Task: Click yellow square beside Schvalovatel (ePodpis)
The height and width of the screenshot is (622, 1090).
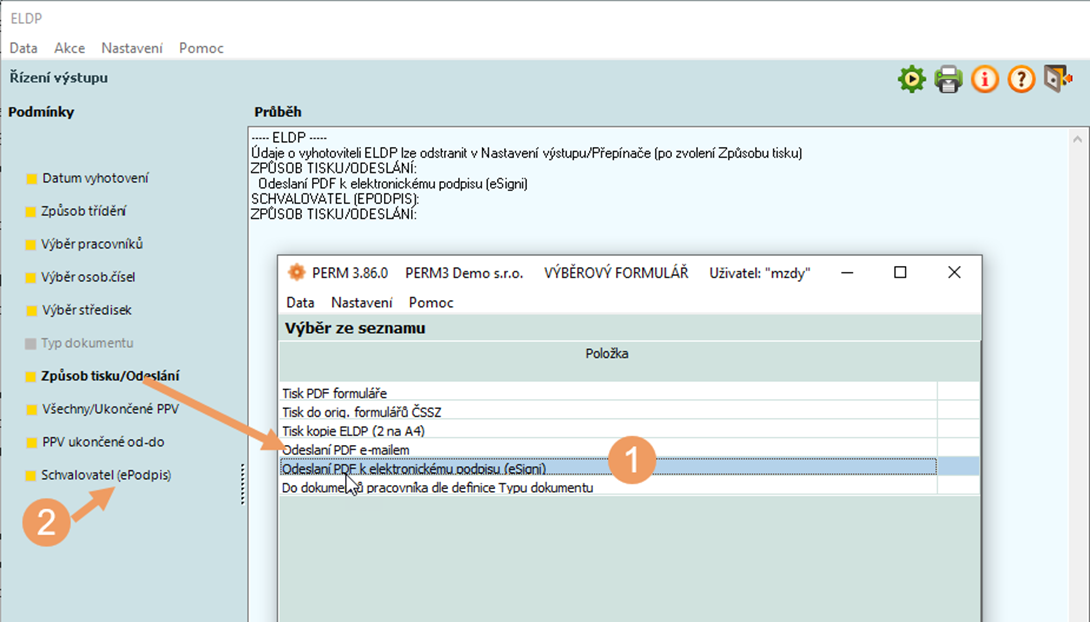Action: coord(31,475)
